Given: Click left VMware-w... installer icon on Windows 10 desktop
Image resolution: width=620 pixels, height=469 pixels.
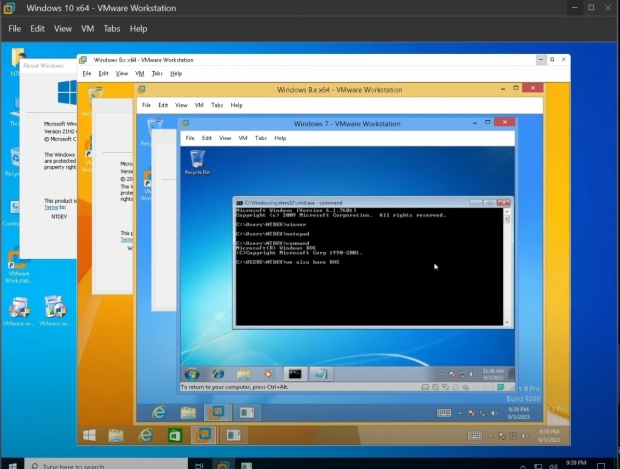Looking at the screenshot, I should click(19, 311).
